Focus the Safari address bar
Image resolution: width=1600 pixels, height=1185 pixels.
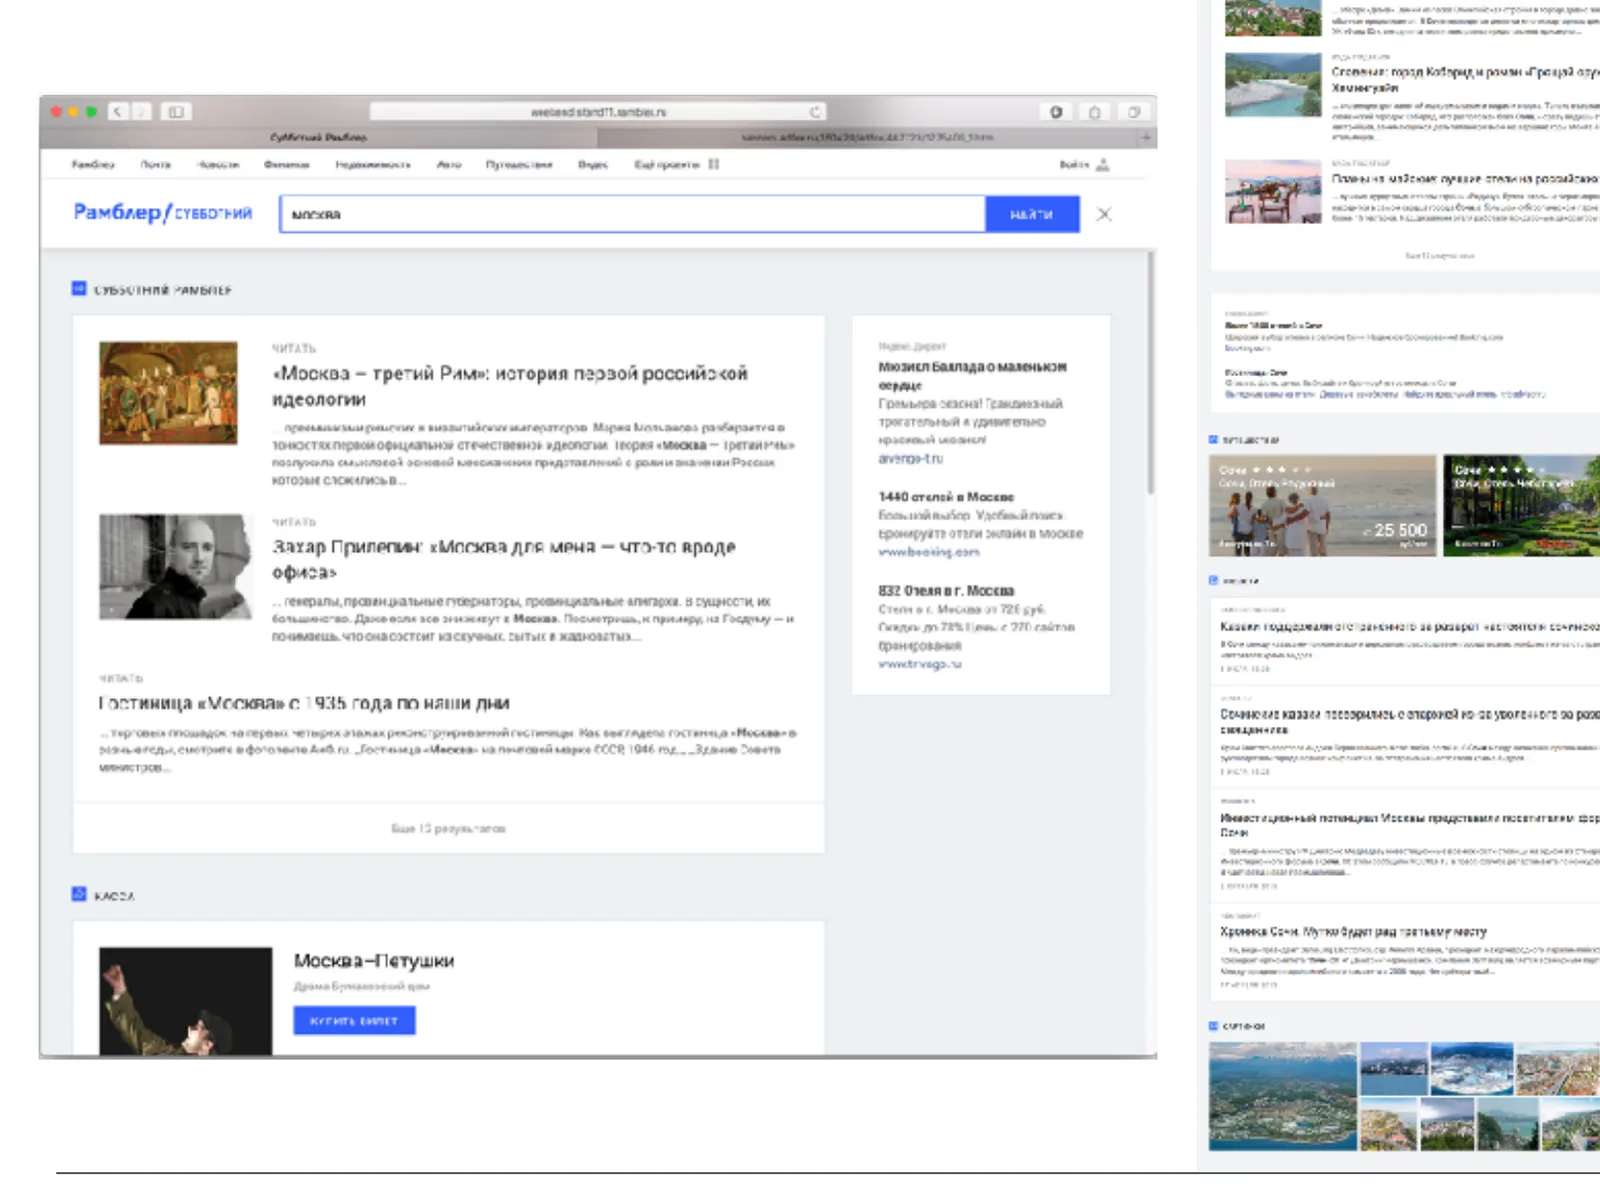coord(598,112)
